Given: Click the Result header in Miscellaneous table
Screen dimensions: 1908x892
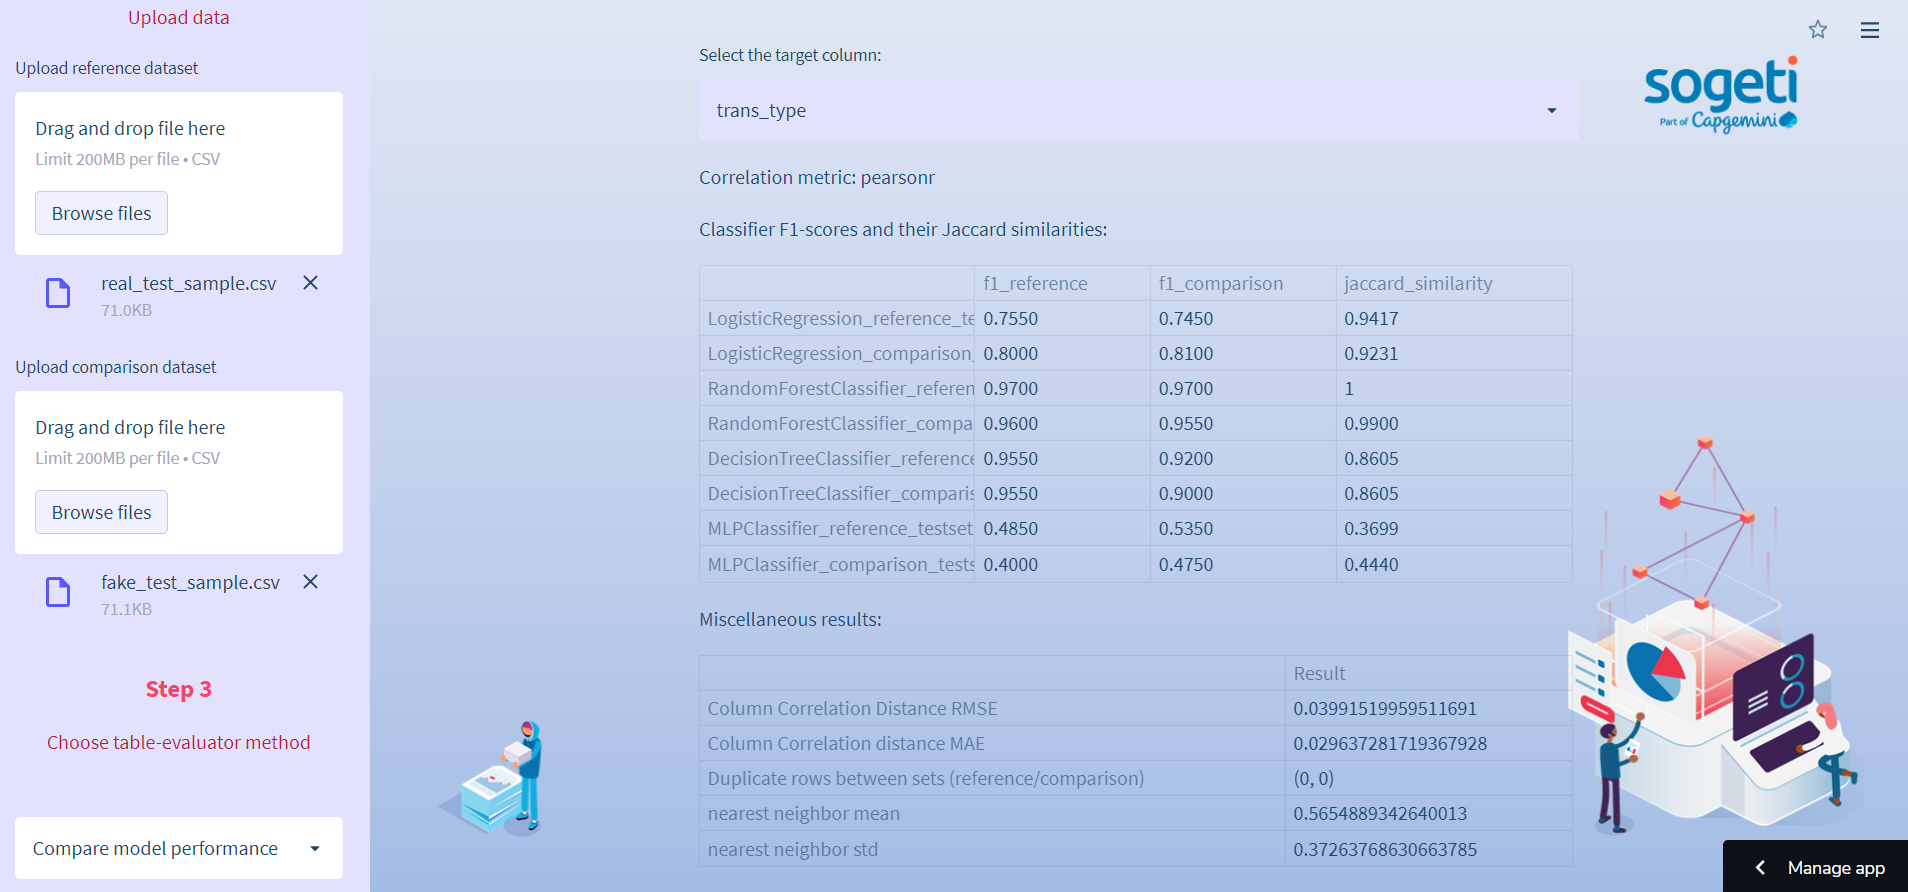Looking at the screenshot, I should [1319, 673].
